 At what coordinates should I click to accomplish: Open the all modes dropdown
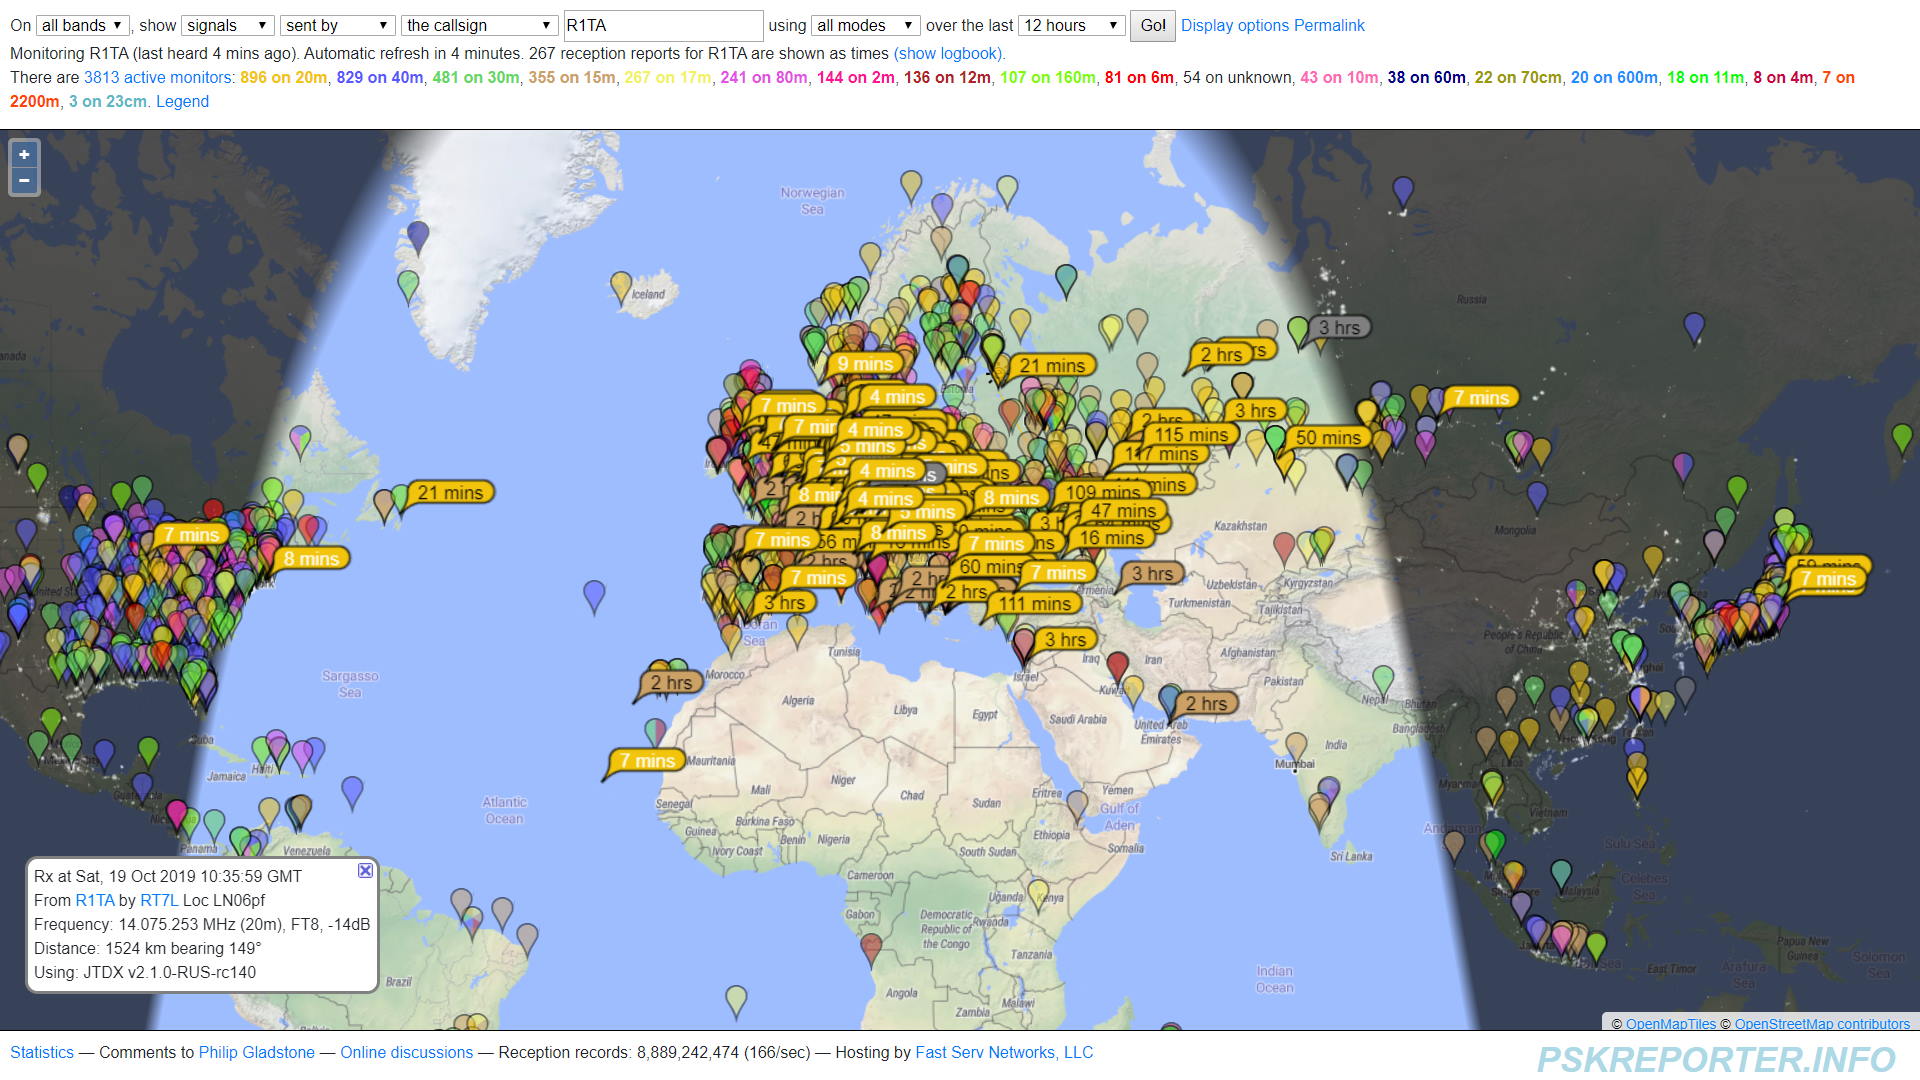[865, 26]
